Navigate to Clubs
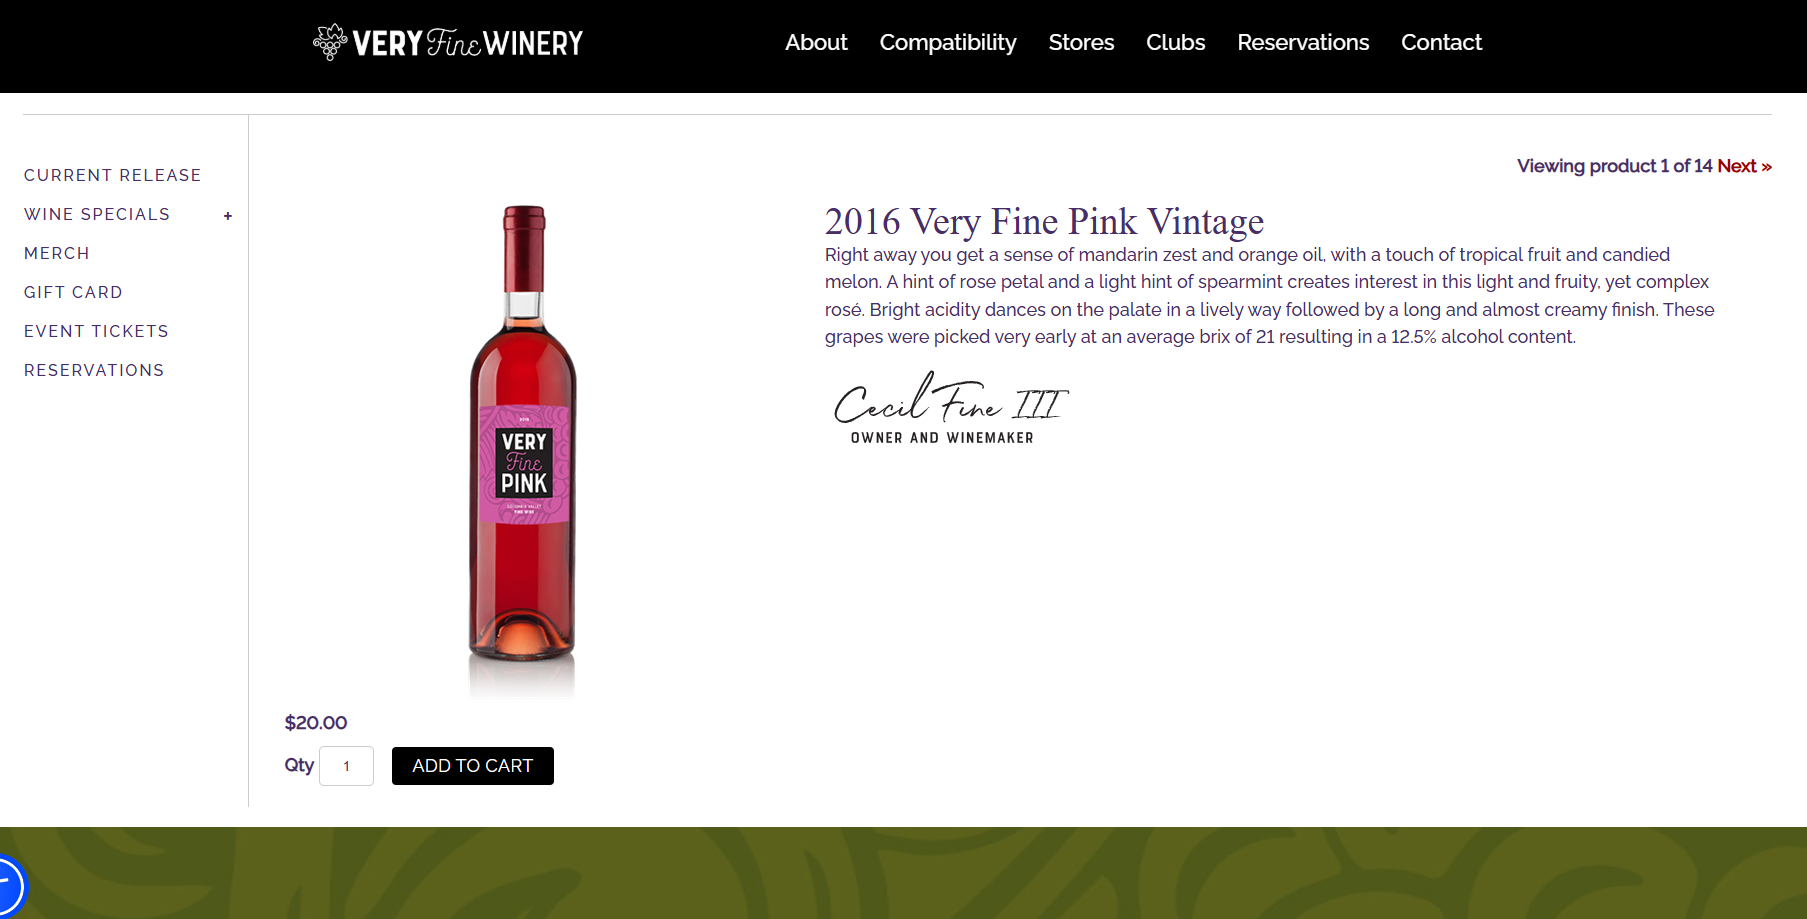 1175,42
